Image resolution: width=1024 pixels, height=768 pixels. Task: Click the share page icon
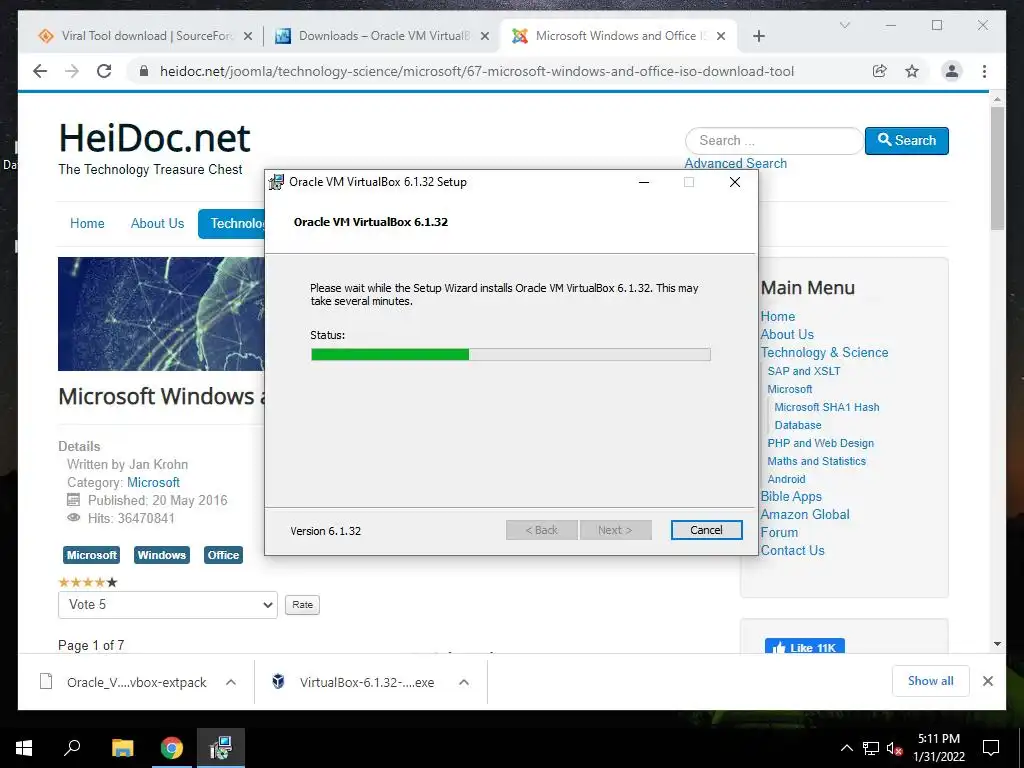[x=880, y=71]
